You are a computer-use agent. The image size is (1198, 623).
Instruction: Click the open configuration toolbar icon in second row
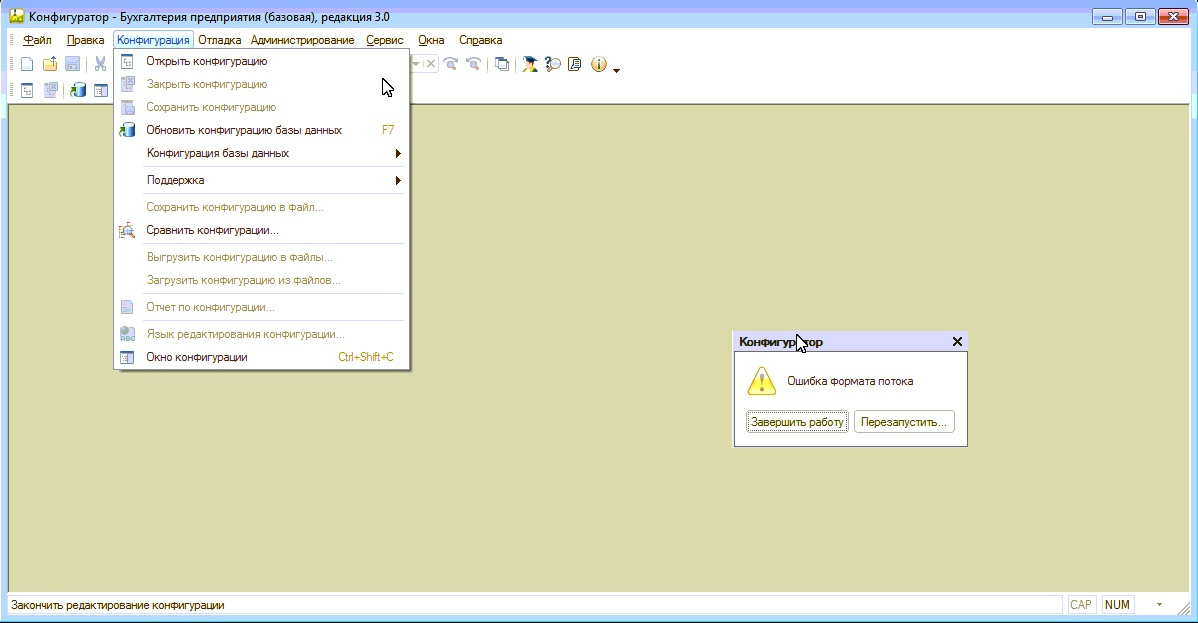pos(27,90)
